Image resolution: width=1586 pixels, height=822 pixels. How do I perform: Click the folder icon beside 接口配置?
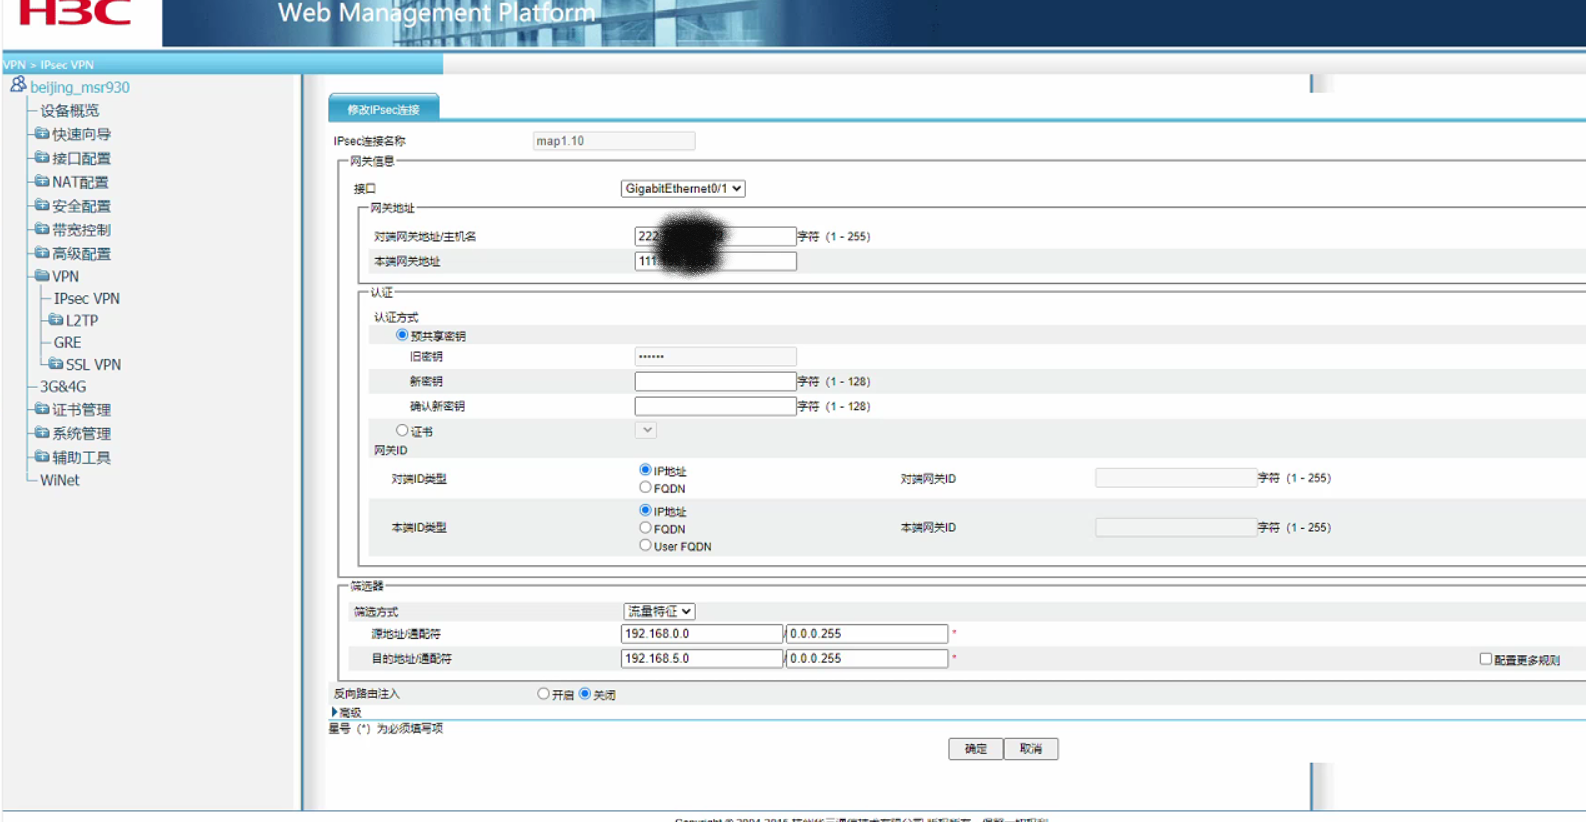(x=41, y=157)
